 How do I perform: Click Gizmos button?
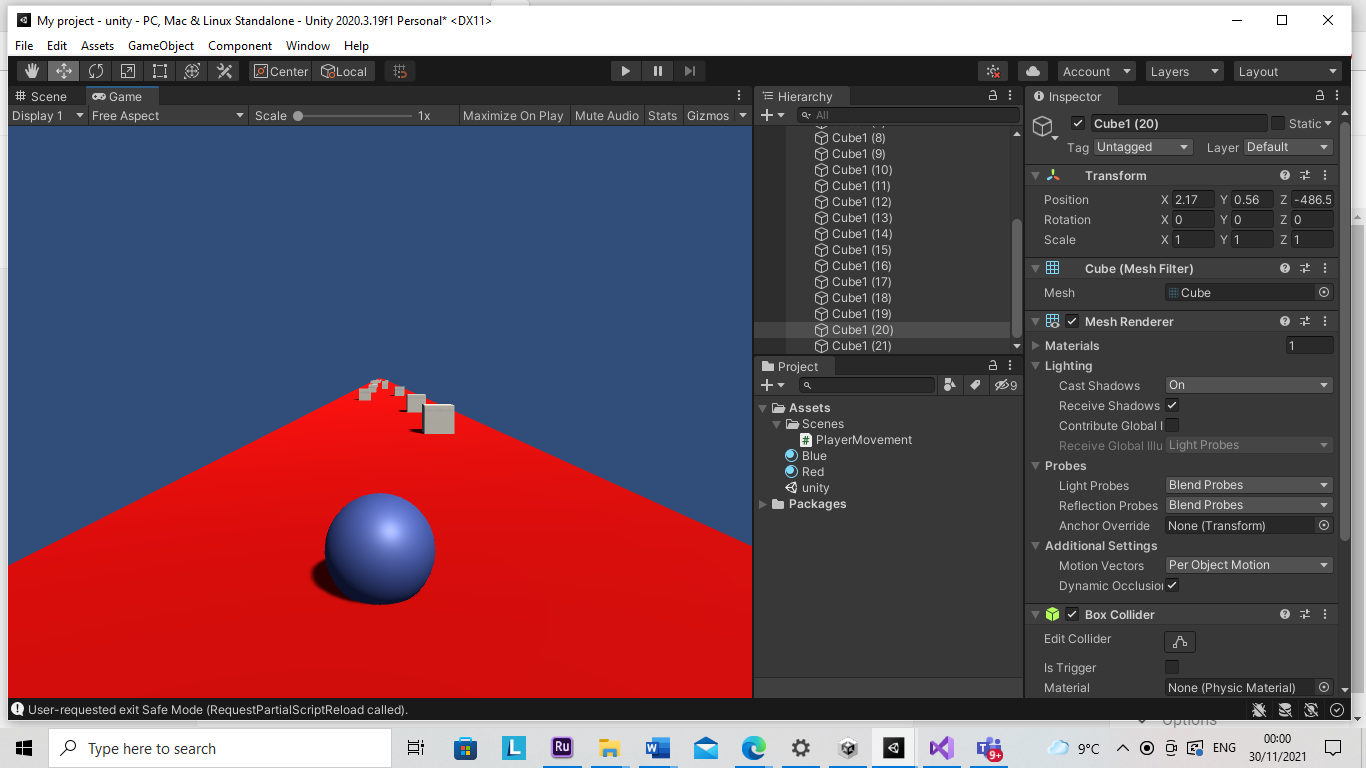pyautogui.click(x=708, y=115)
